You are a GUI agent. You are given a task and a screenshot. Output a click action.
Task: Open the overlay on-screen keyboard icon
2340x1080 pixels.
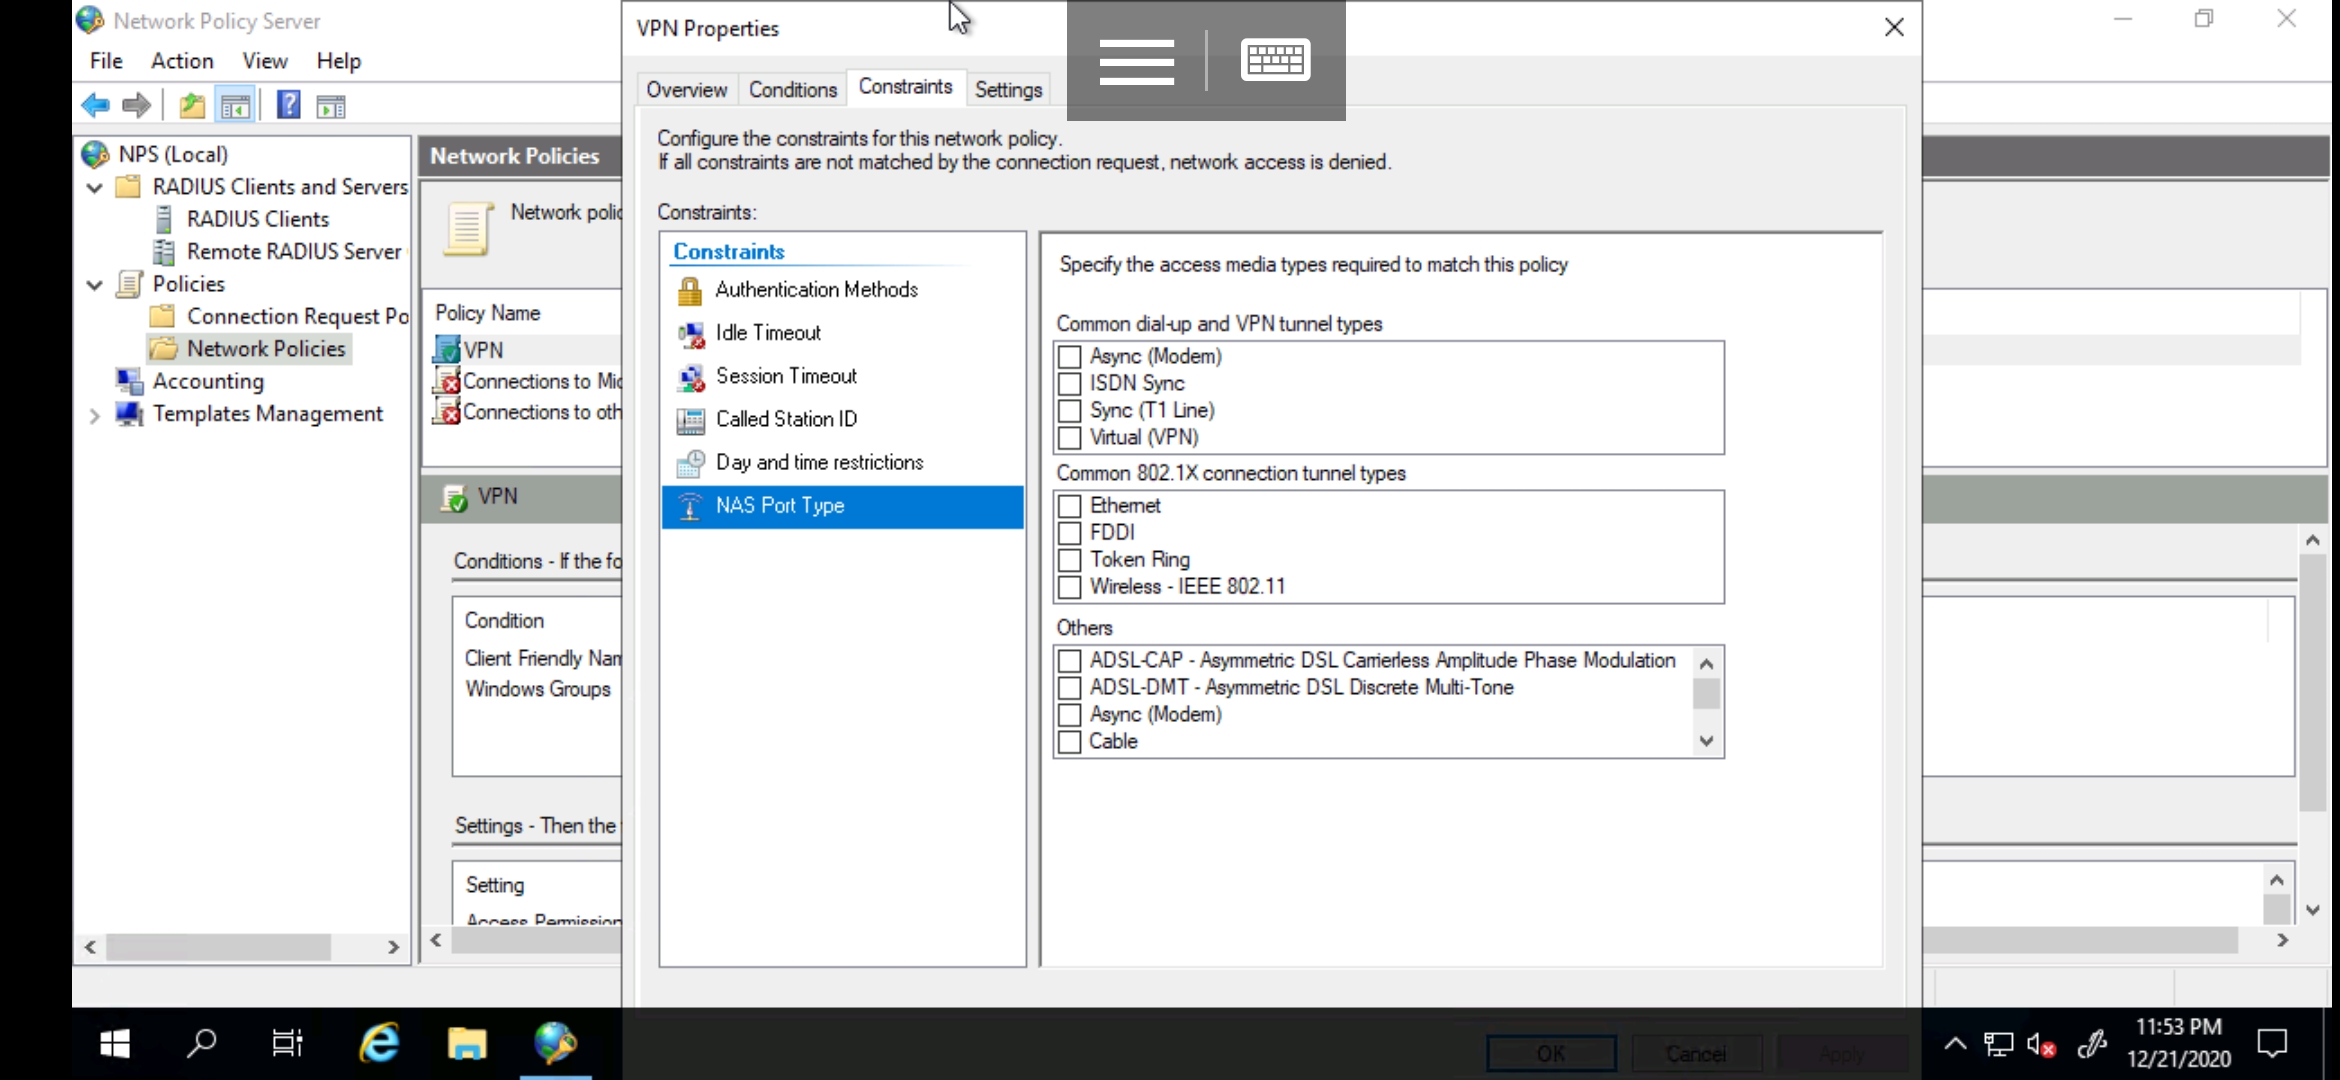1275,60
